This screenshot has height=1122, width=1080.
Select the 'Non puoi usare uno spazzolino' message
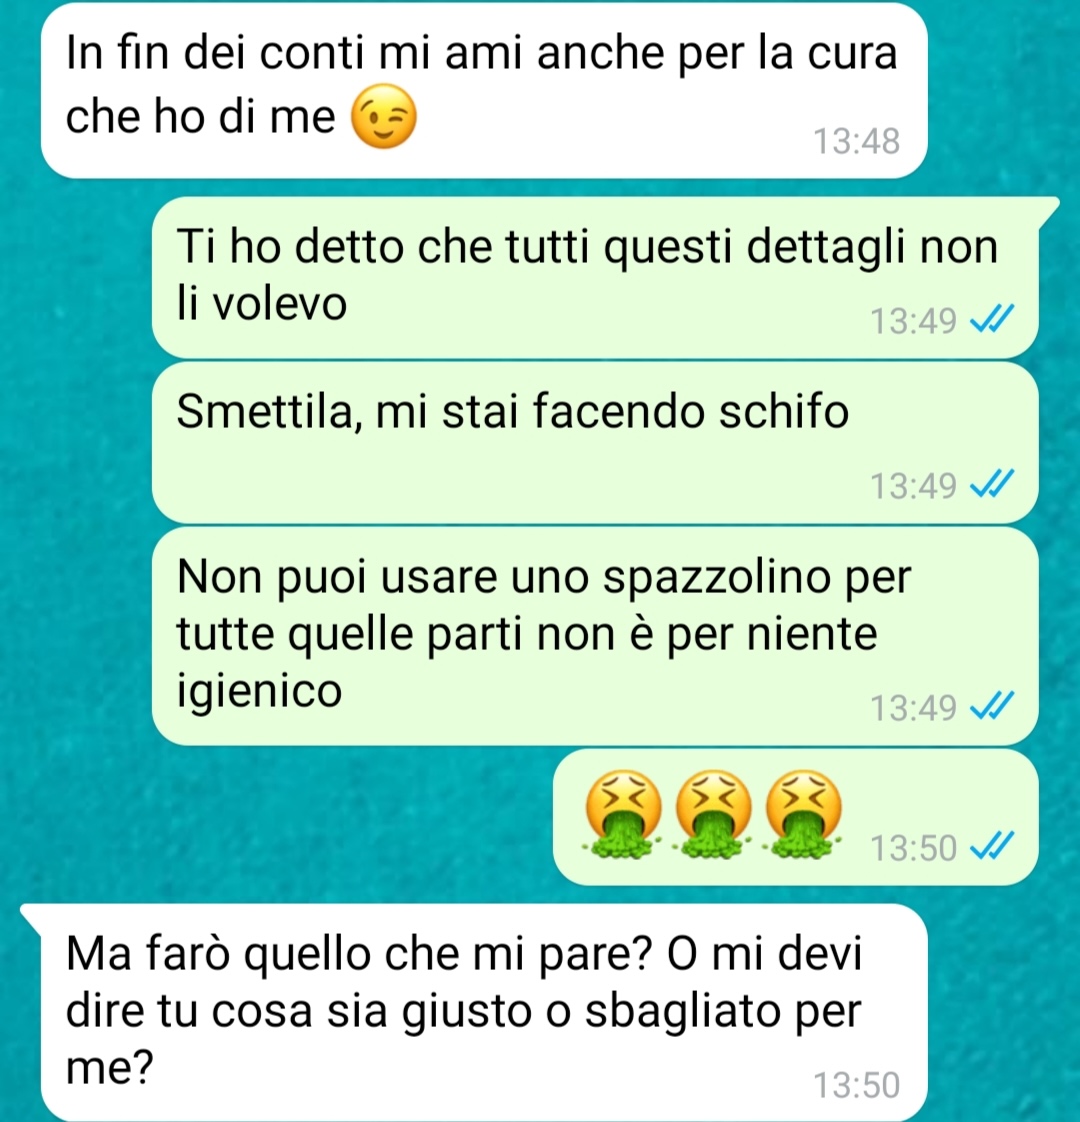[x=595, y=636]
